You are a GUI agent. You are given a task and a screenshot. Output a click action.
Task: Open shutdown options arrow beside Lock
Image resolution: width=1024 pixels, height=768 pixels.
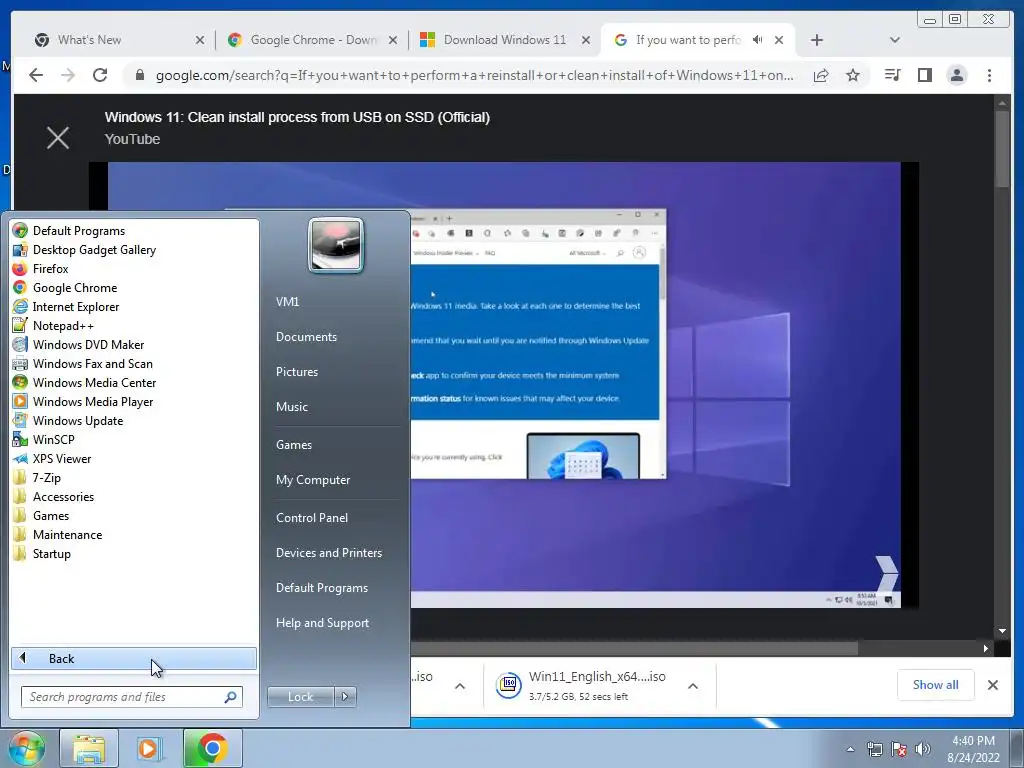(345, 697)
